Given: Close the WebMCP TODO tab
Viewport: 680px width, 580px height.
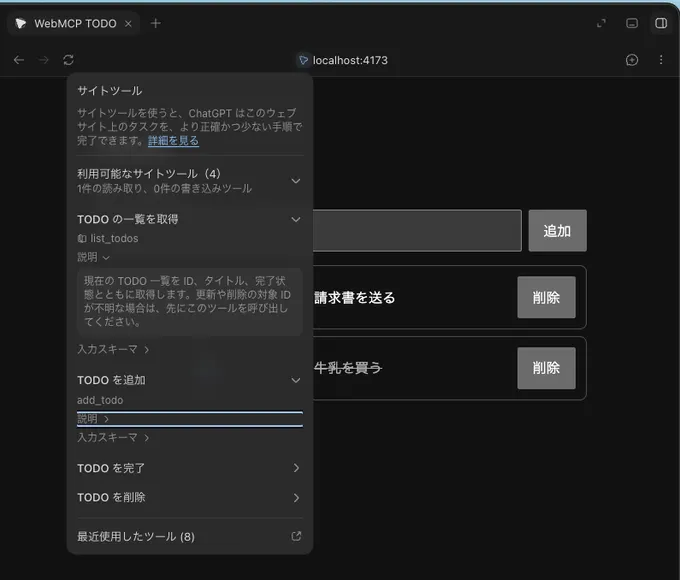Looking at the screenshot, I should tap(128, 24).
